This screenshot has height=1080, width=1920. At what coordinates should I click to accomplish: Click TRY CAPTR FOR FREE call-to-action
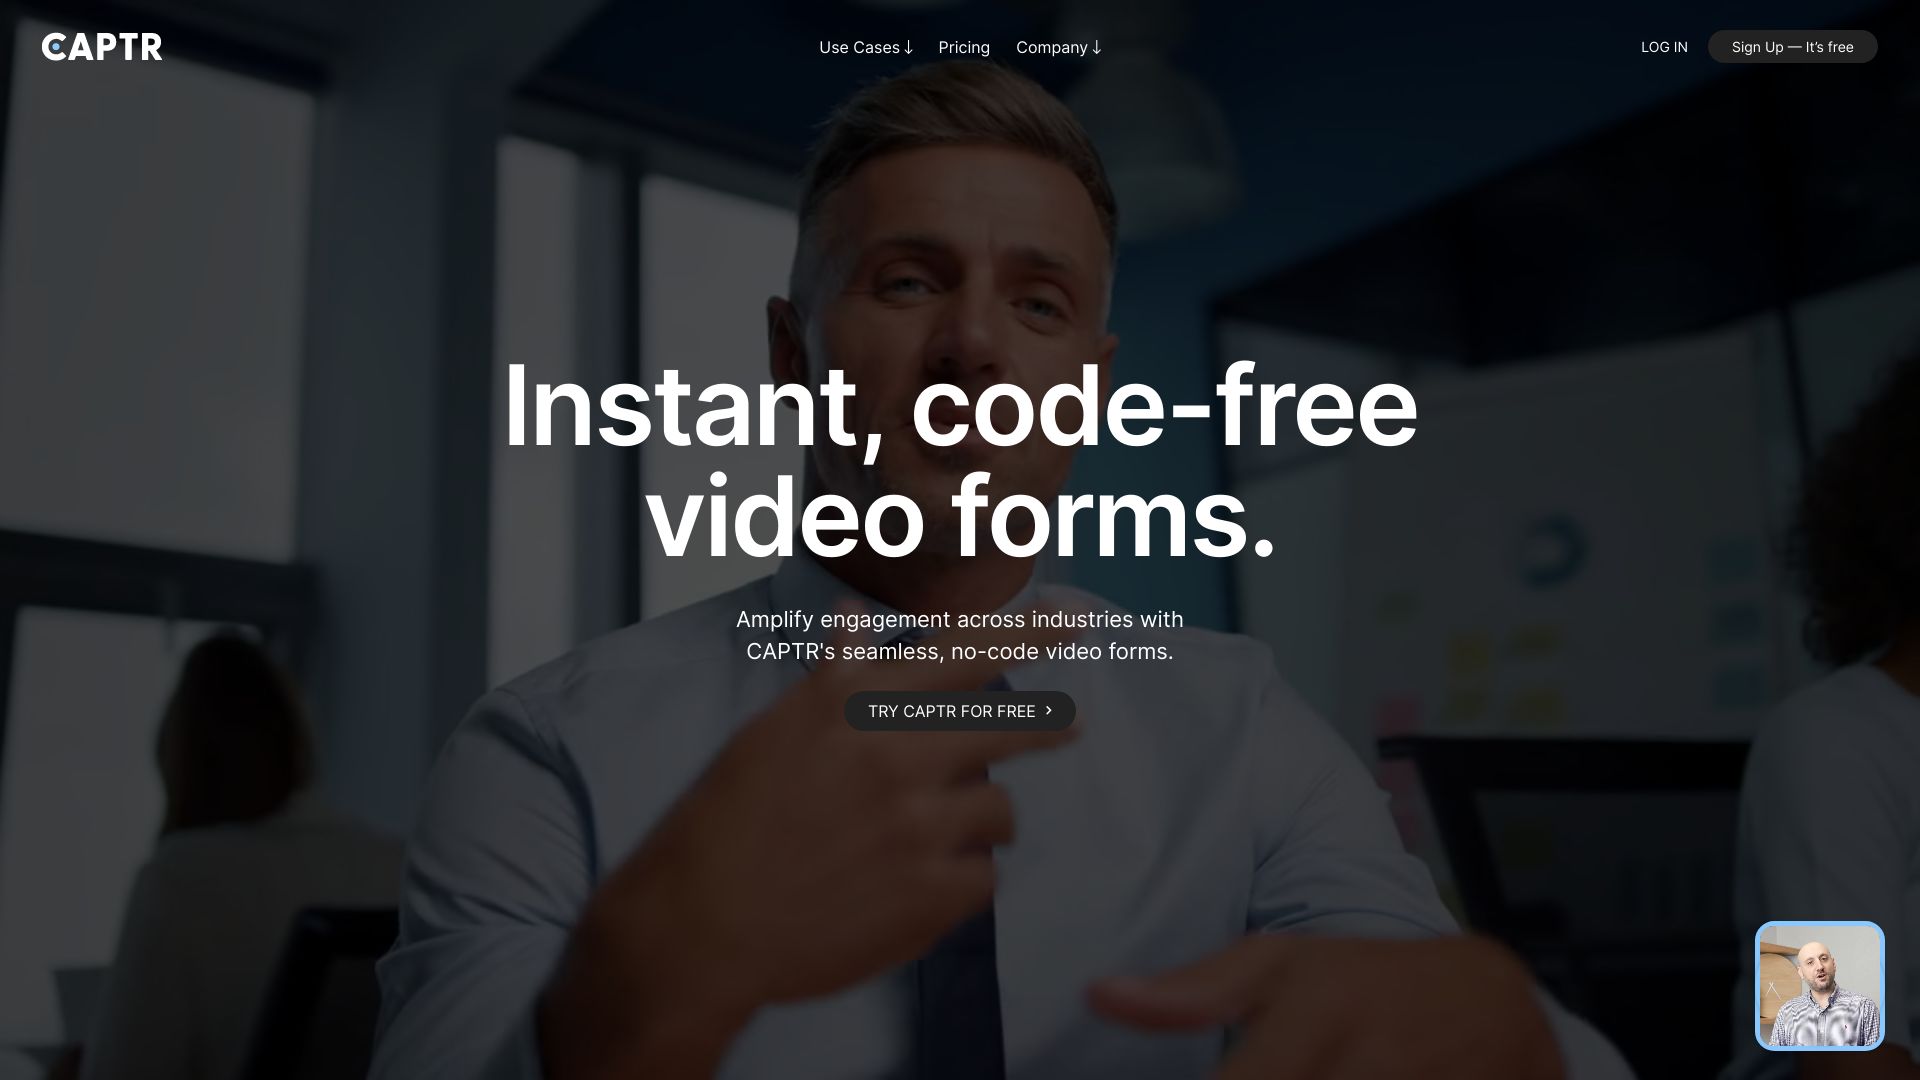tap(960, 711)
